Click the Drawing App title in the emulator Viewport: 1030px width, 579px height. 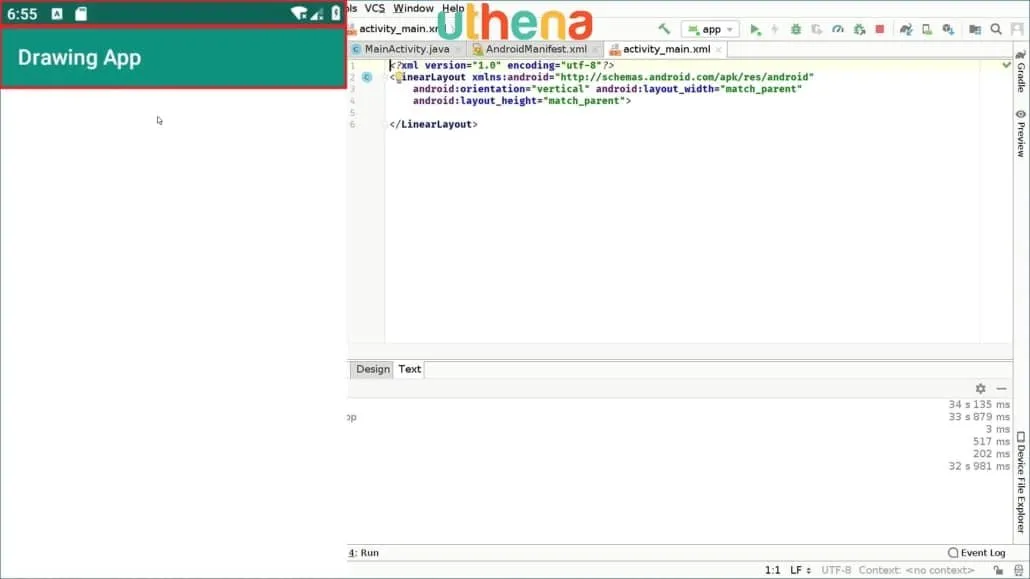tap(79, 58)
